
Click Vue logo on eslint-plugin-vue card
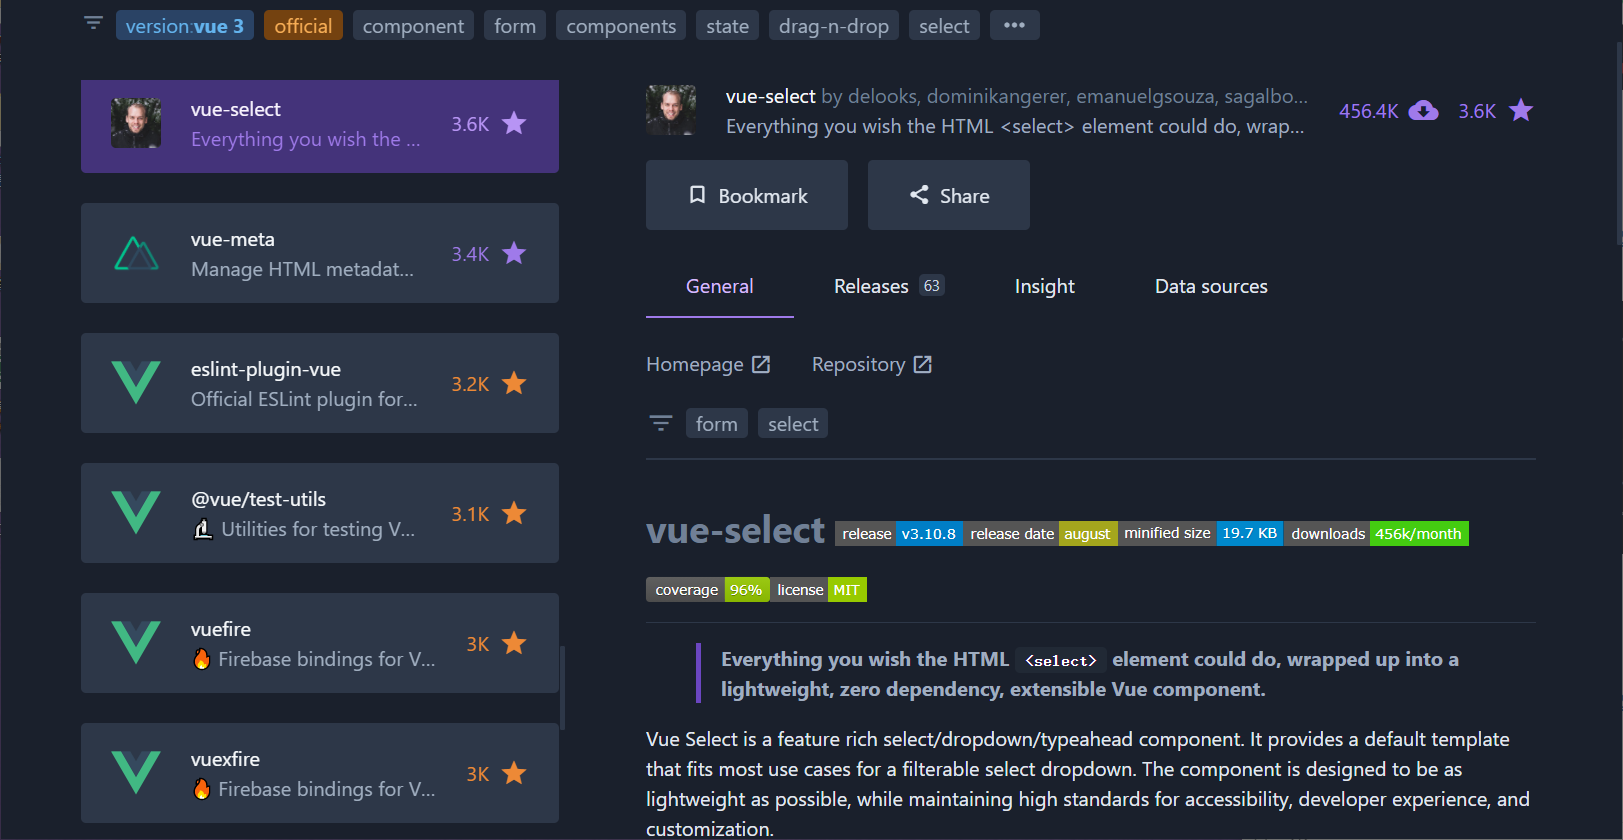(x=136, y=383)
